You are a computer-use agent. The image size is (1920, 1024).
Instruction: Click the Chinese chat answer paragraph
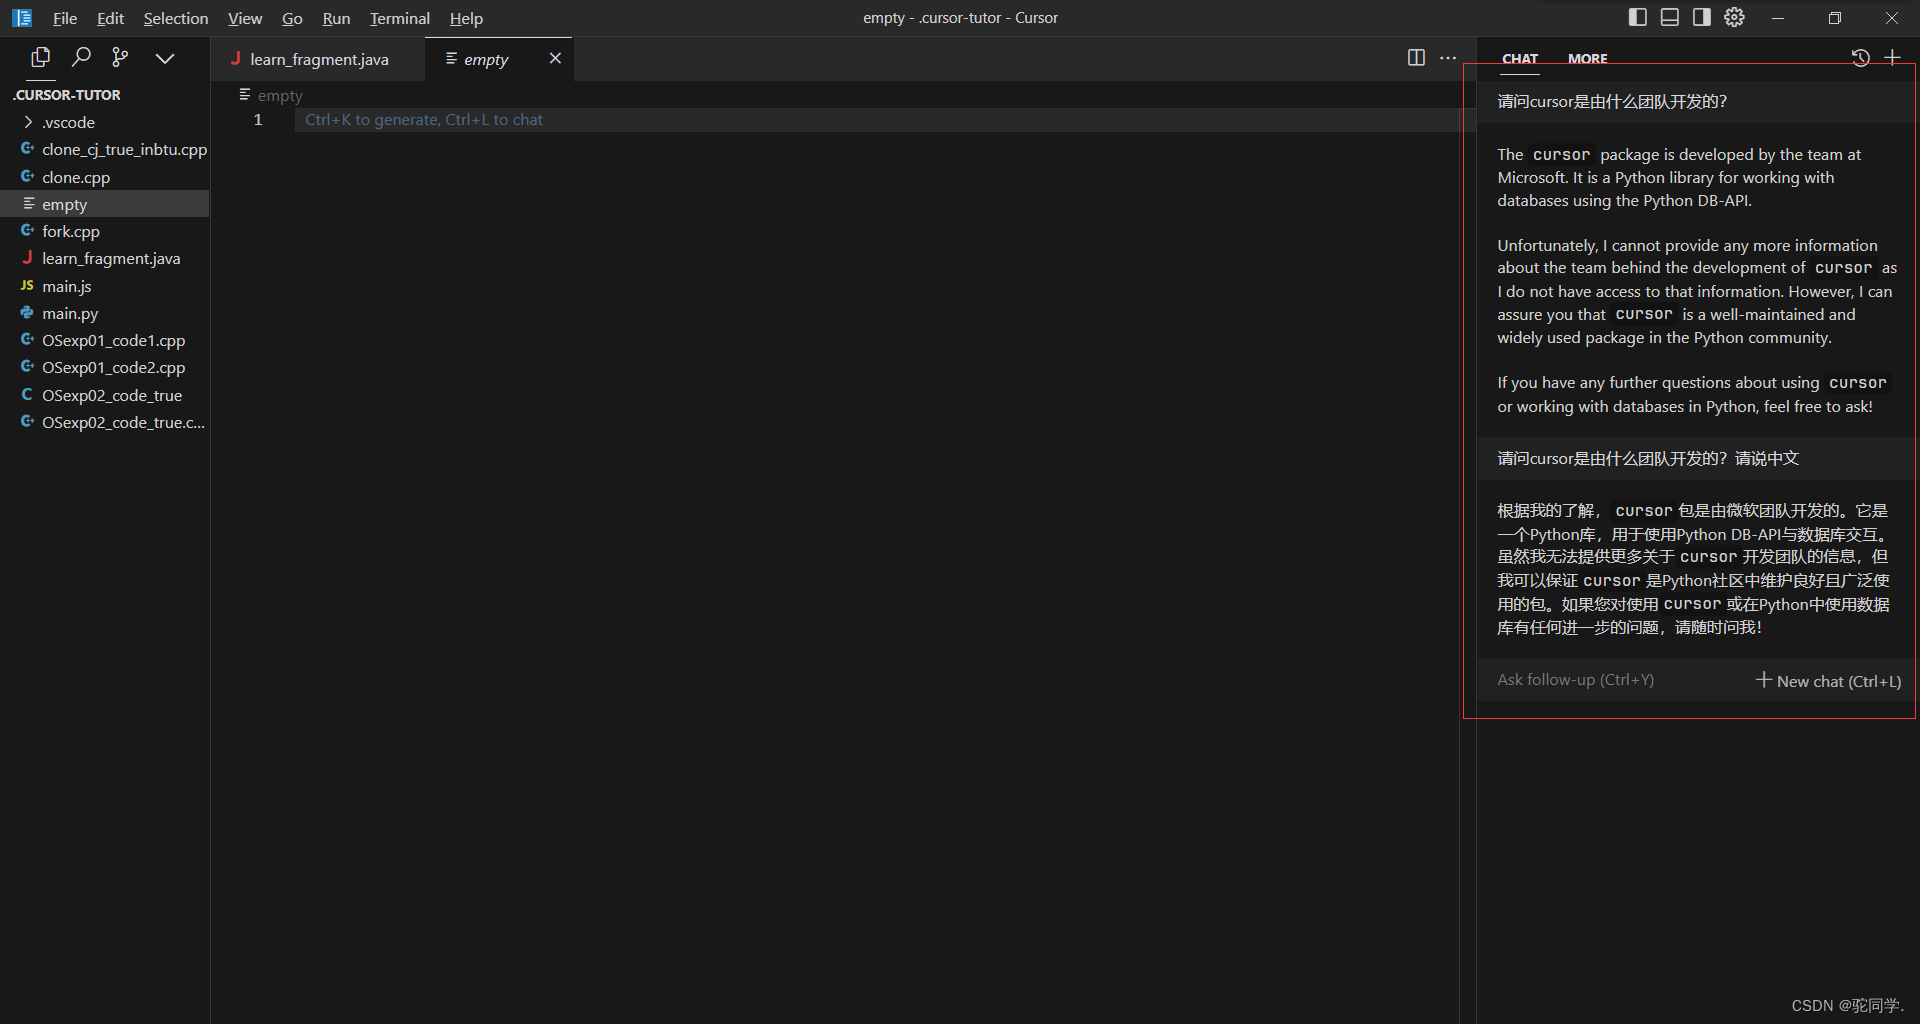pyautogui.click(x=1694, y=569)
